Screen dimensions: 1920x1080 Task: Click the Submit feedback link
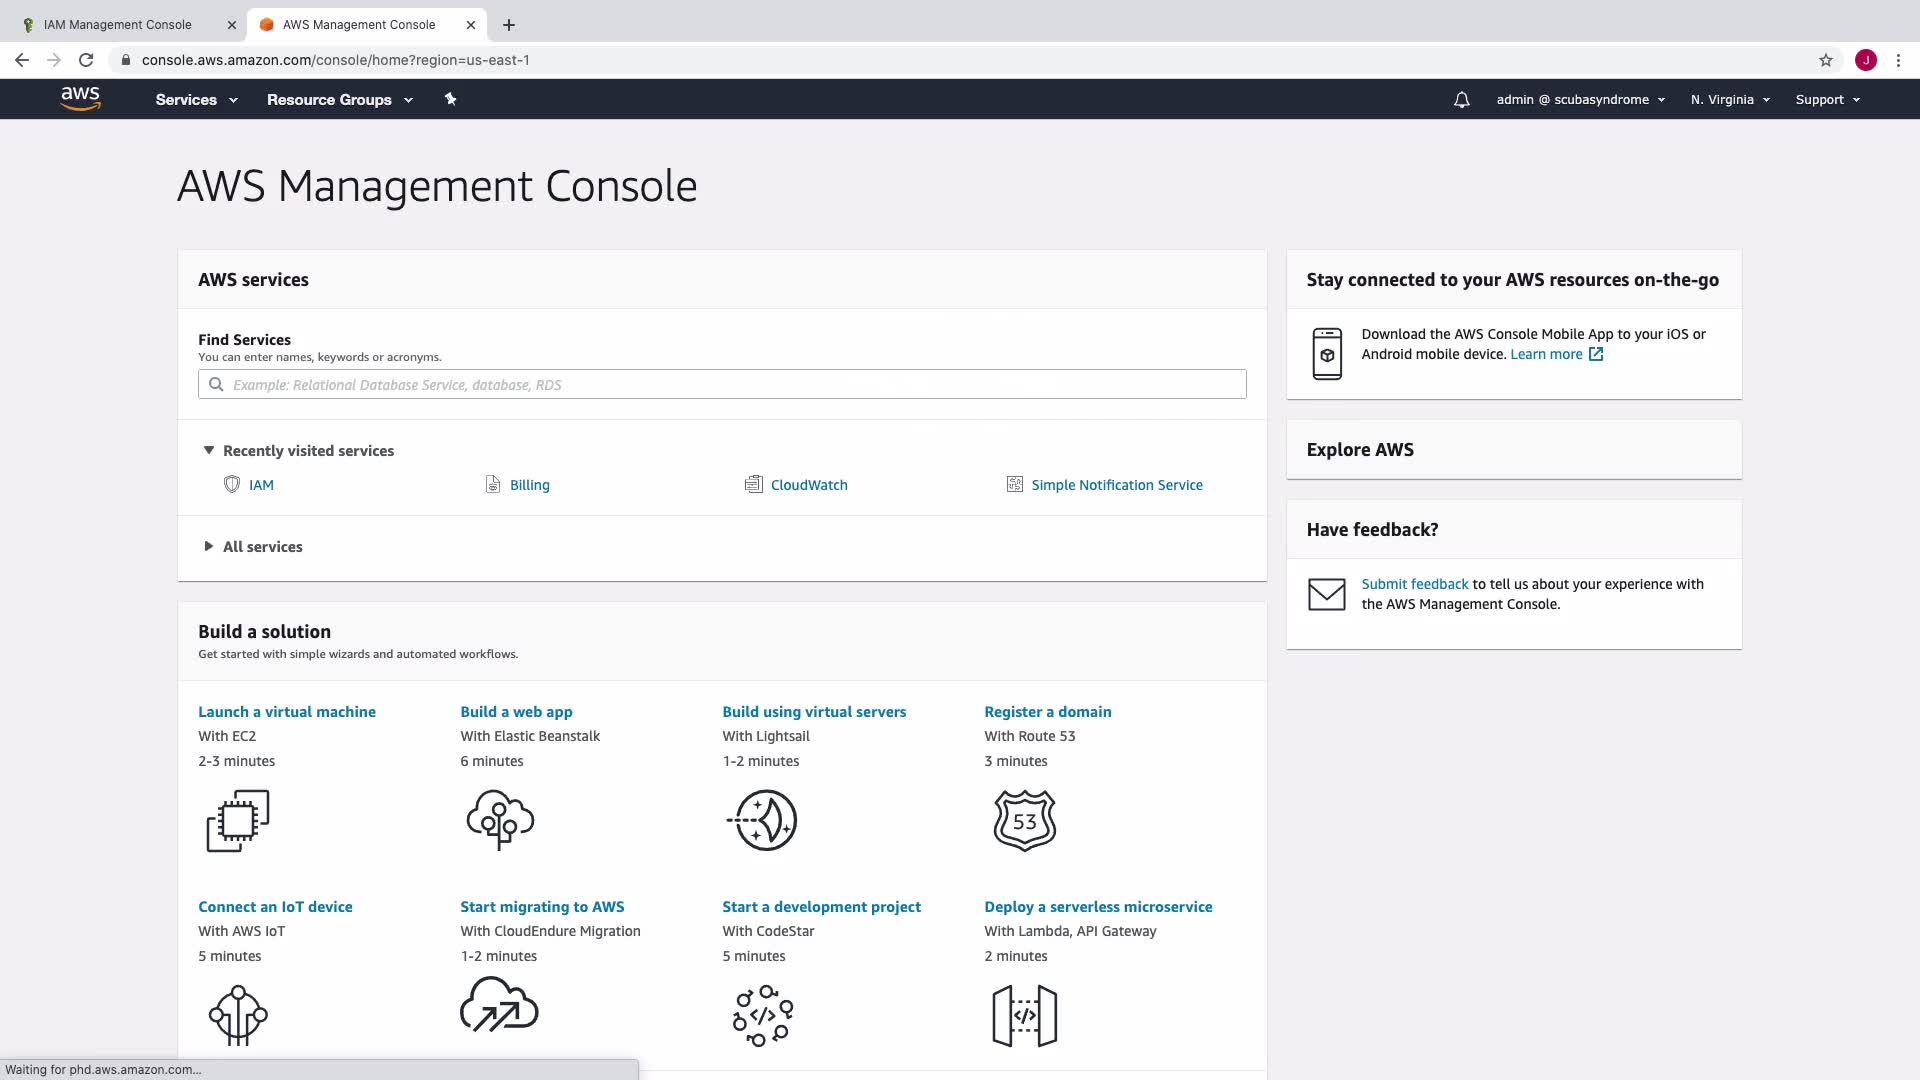(1414, 584)
